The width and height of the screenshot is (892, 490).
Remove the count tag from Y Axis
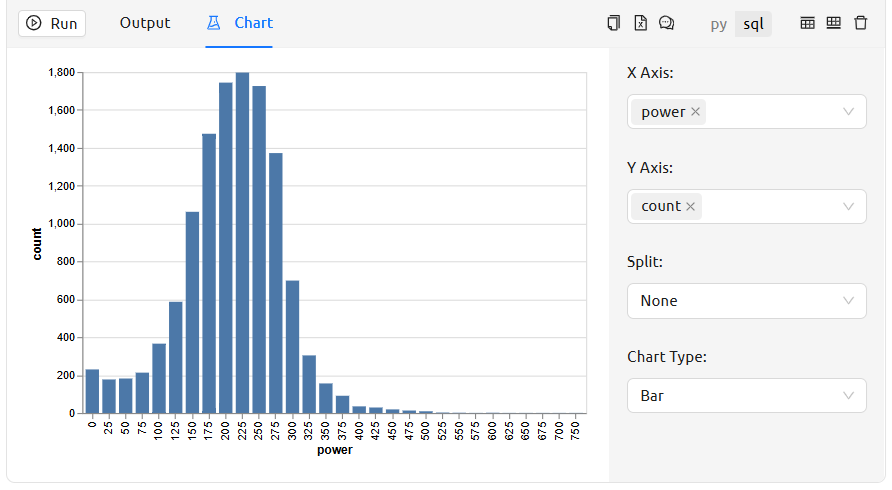[690, 206]
